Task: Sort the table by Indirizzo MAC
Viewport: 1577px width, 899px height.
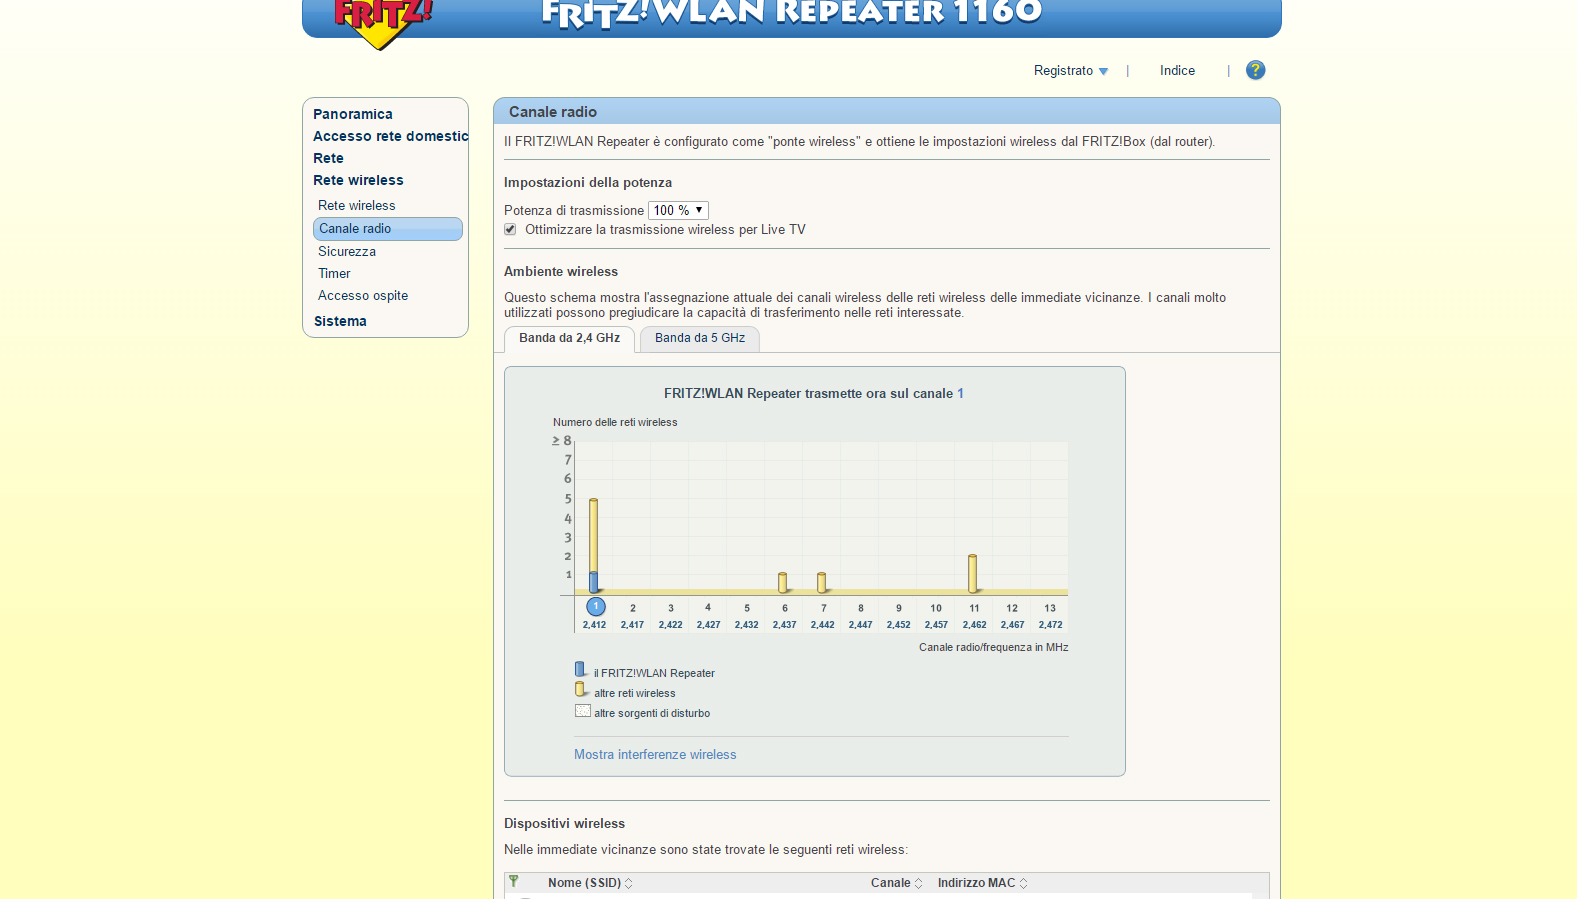Action: tap(982, 883)
